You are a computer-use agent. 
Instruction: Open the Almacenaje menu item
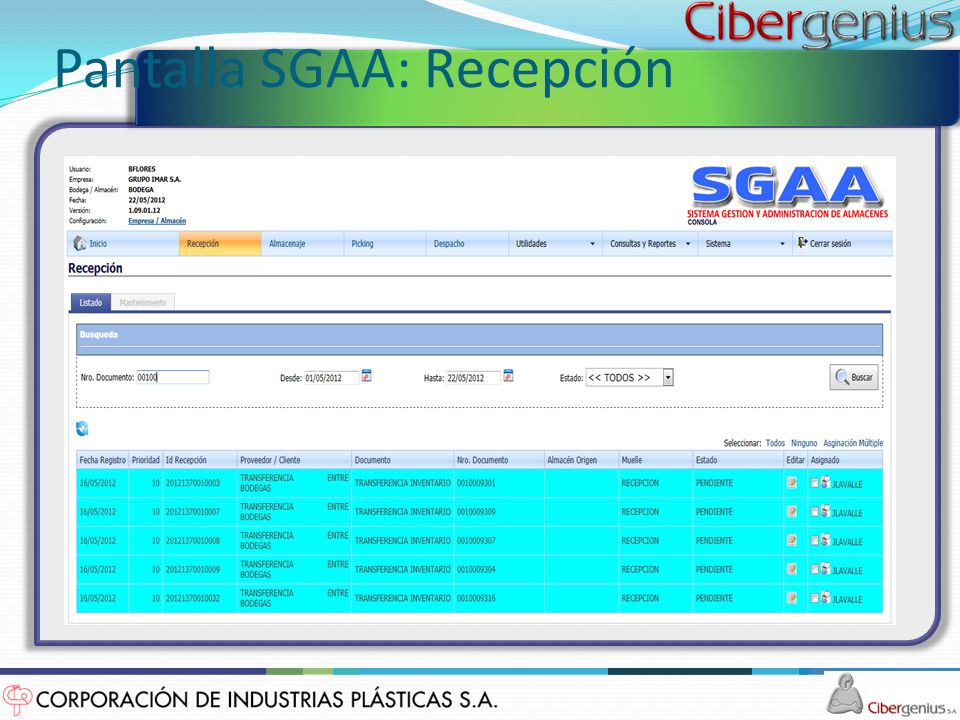(x=302, y=244)
